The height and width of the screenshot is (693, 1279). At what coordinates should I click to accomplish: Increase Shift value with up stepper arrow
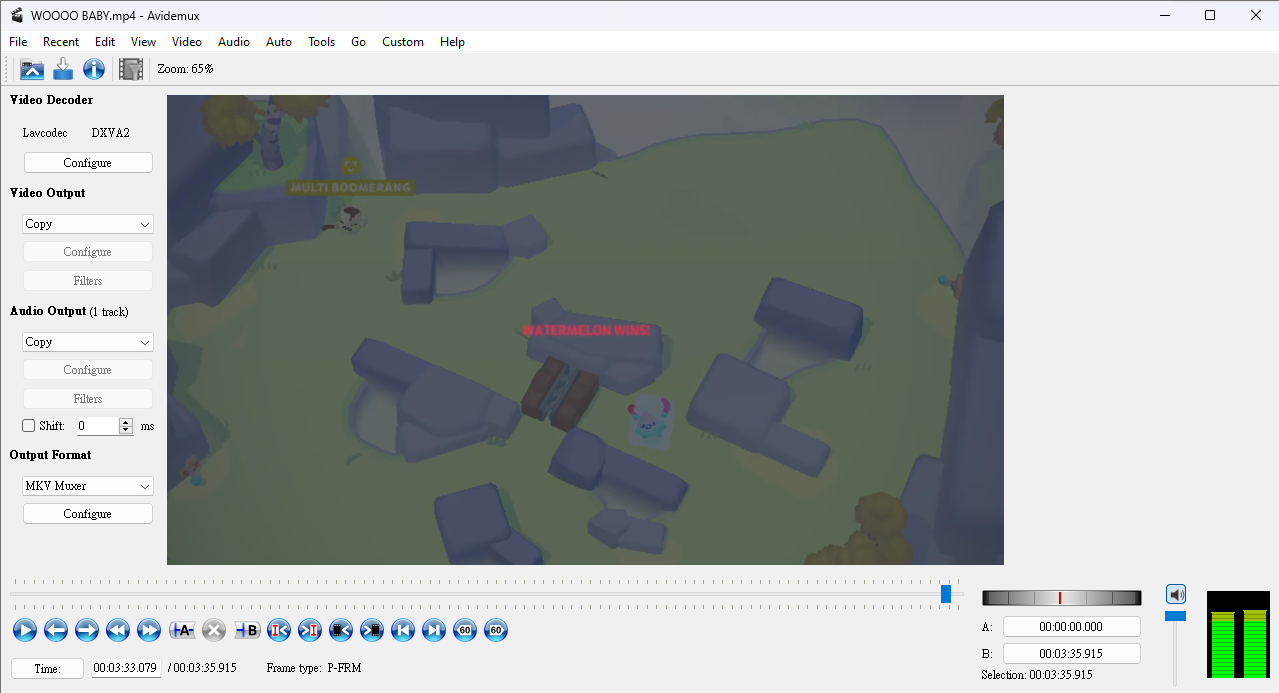126,422
